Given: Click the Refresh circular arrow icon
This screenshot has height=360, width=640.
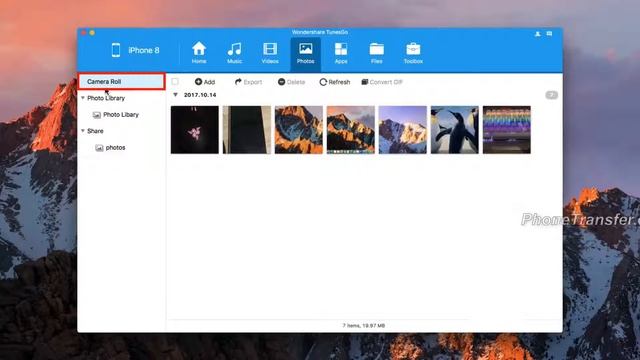Looking at the screenshot, I should click(x=323, y=82).
